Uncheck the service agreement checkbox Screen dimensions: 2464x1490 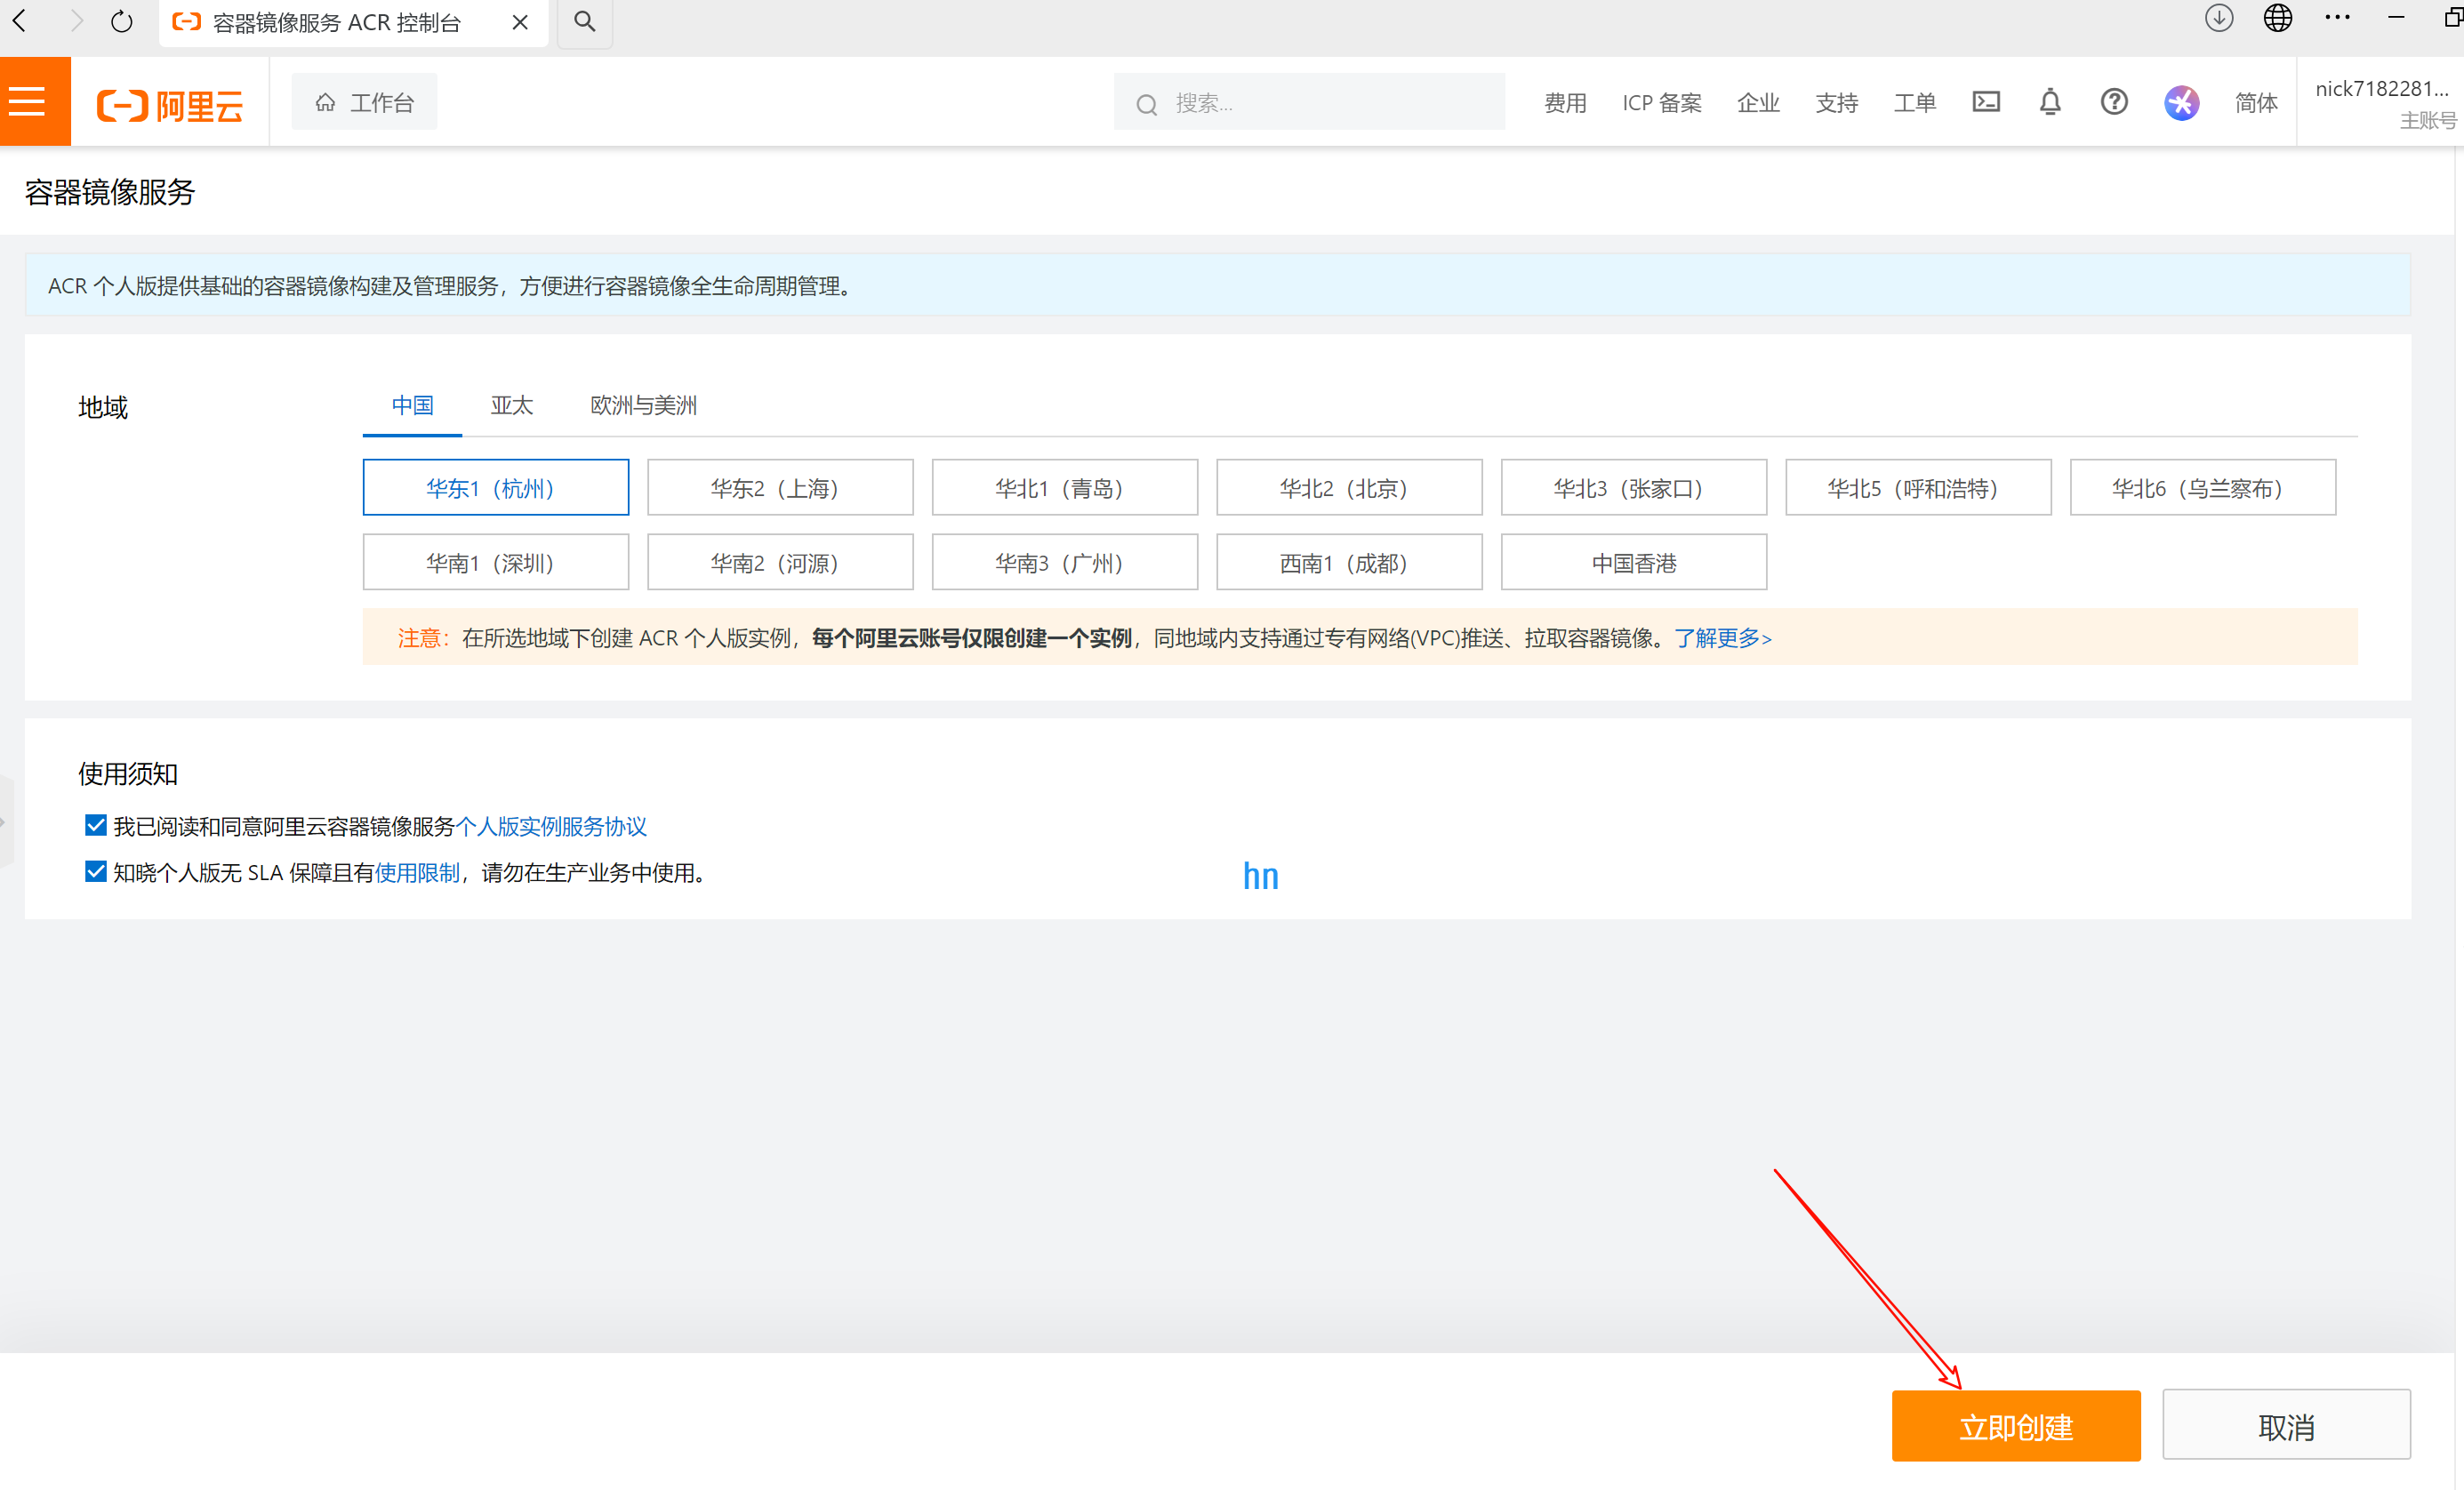pos(96,825)
